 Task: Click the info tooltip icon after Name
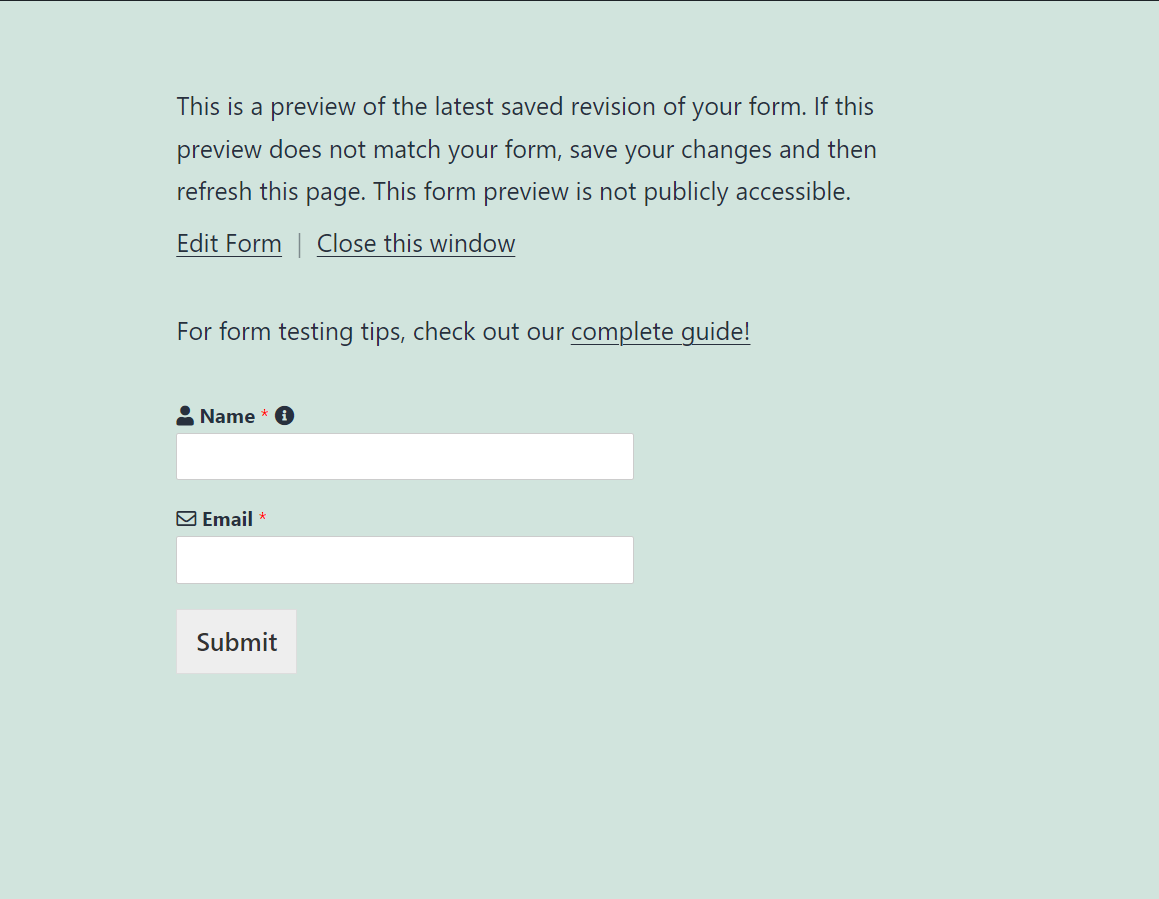tap(285, 415)
